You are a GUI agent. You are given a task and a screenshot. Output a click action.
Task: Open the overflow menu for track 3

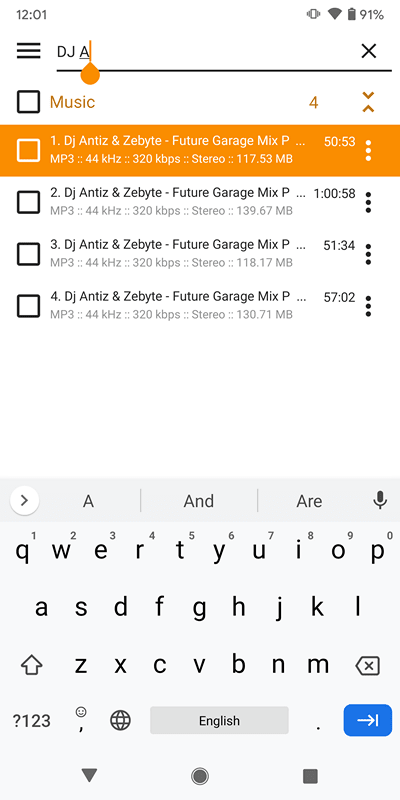(x=368, y=254)
